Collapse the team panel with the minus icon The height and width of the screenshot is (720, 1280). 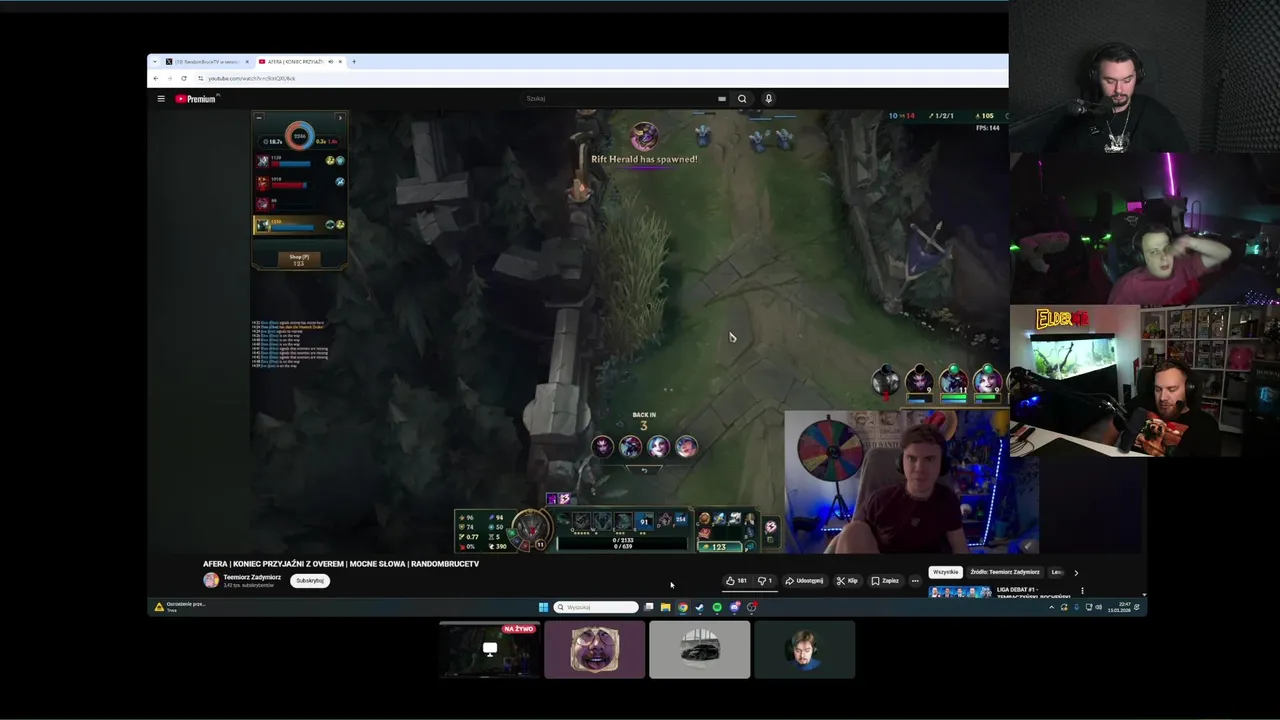click(259, 118)
